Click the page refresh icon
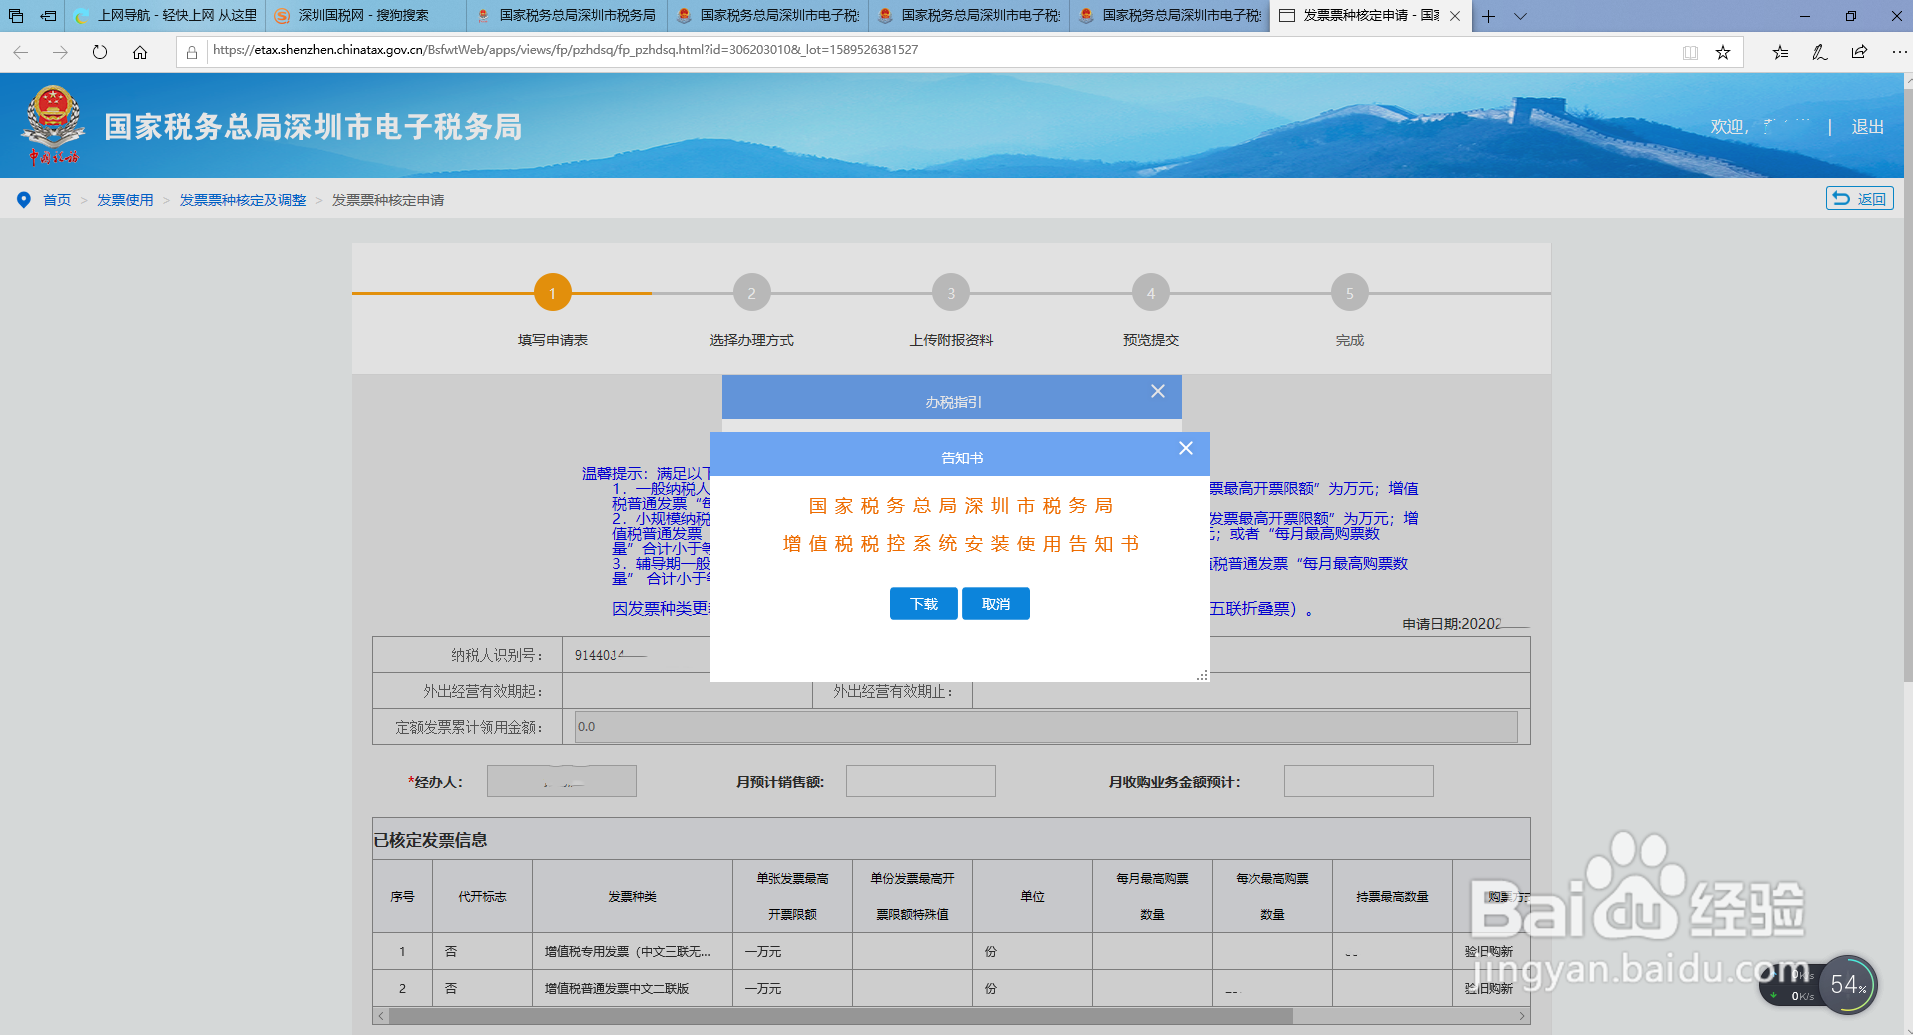Viewport: 1913px width, 1035px height. pyautogui.click(x=99, y=51)
